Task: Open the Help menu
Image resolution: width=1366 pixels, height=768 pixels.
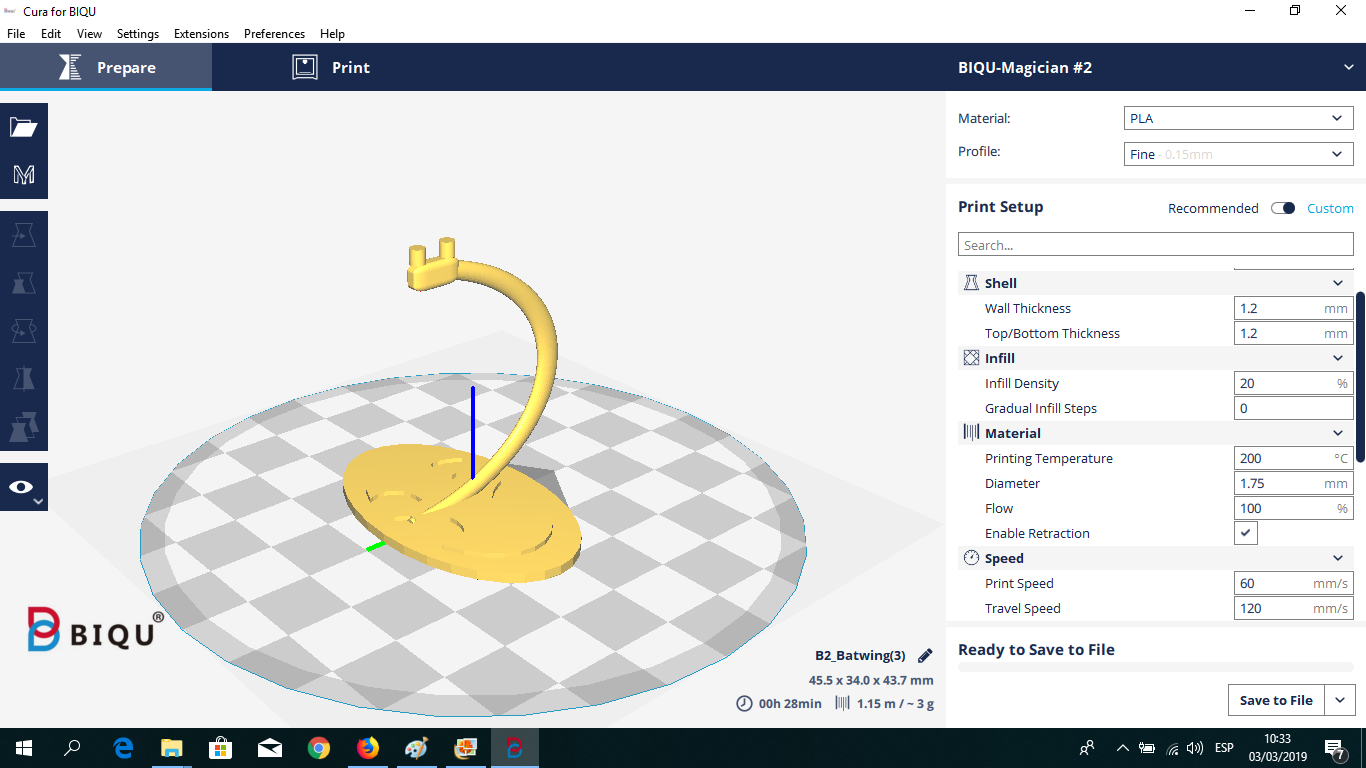Action: tap(332, 33)
